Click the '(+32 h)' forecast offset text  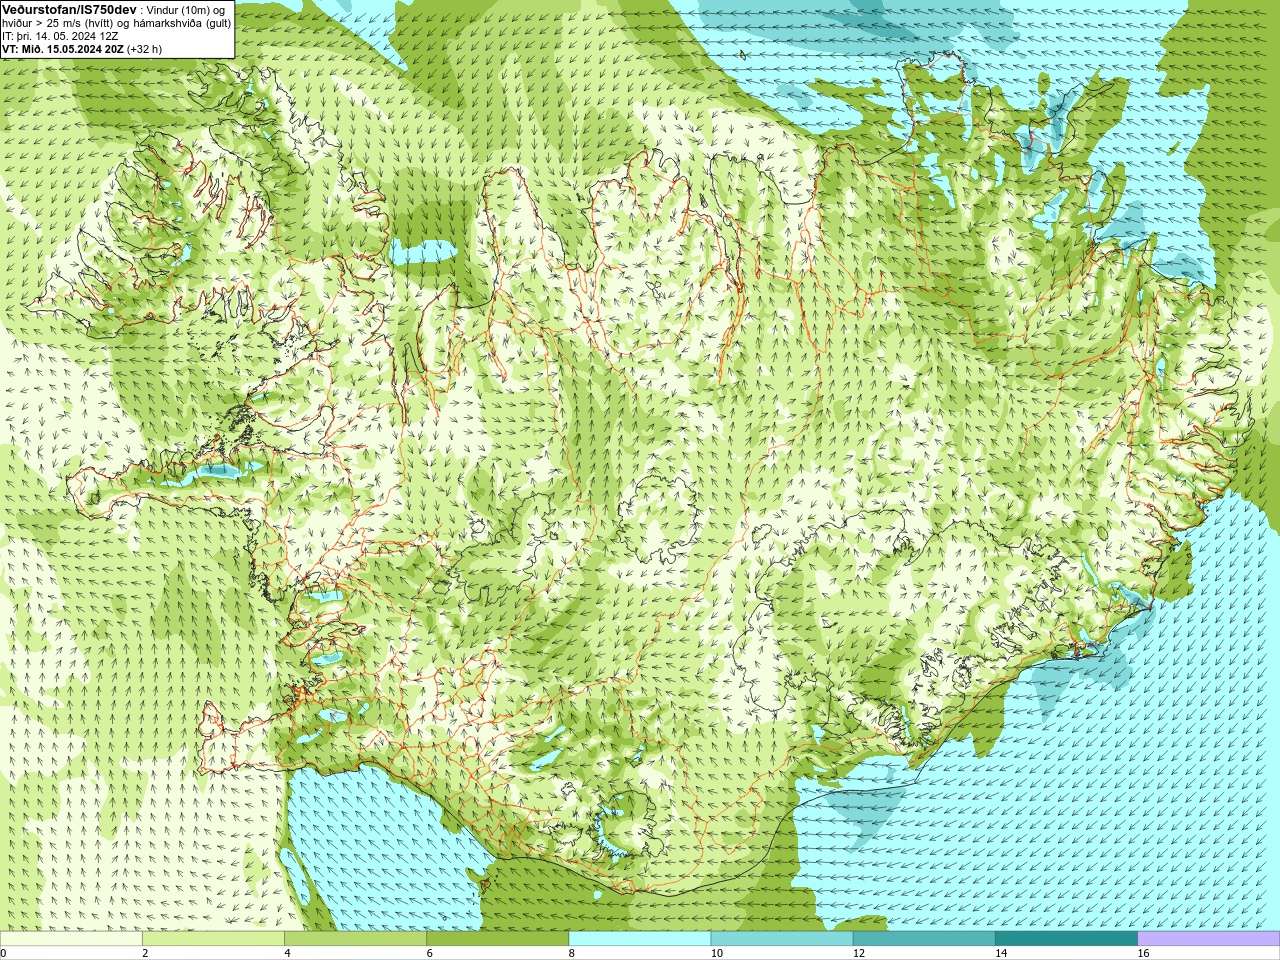click(x=145, y=49)
